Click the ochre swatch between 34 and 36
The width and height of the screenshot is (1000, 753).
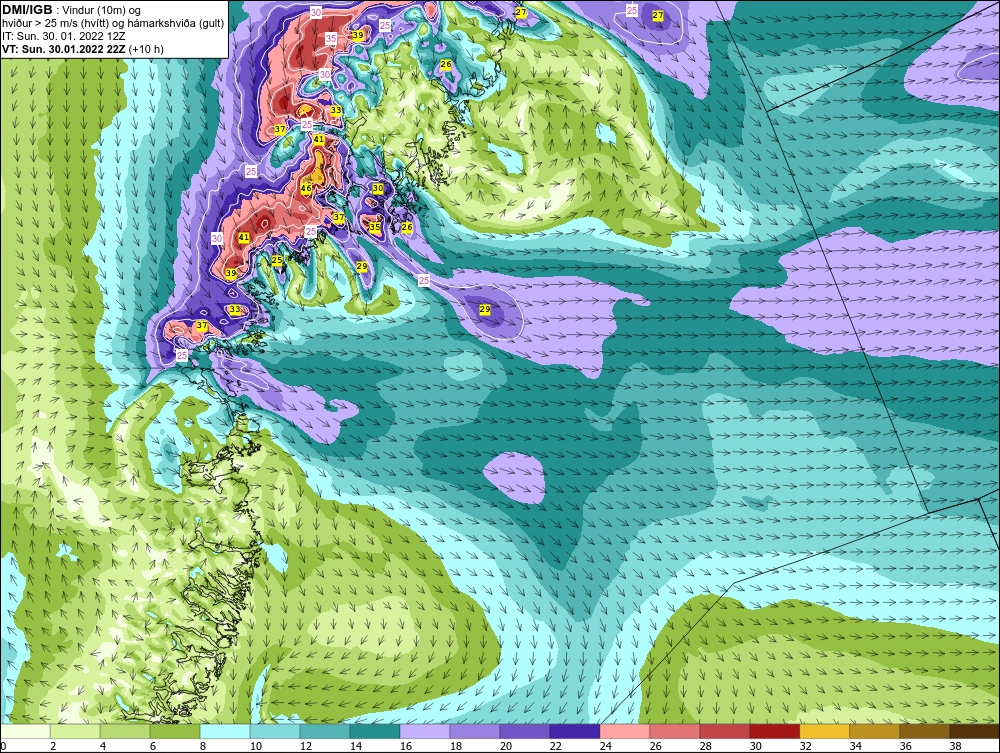coord(874,731)
